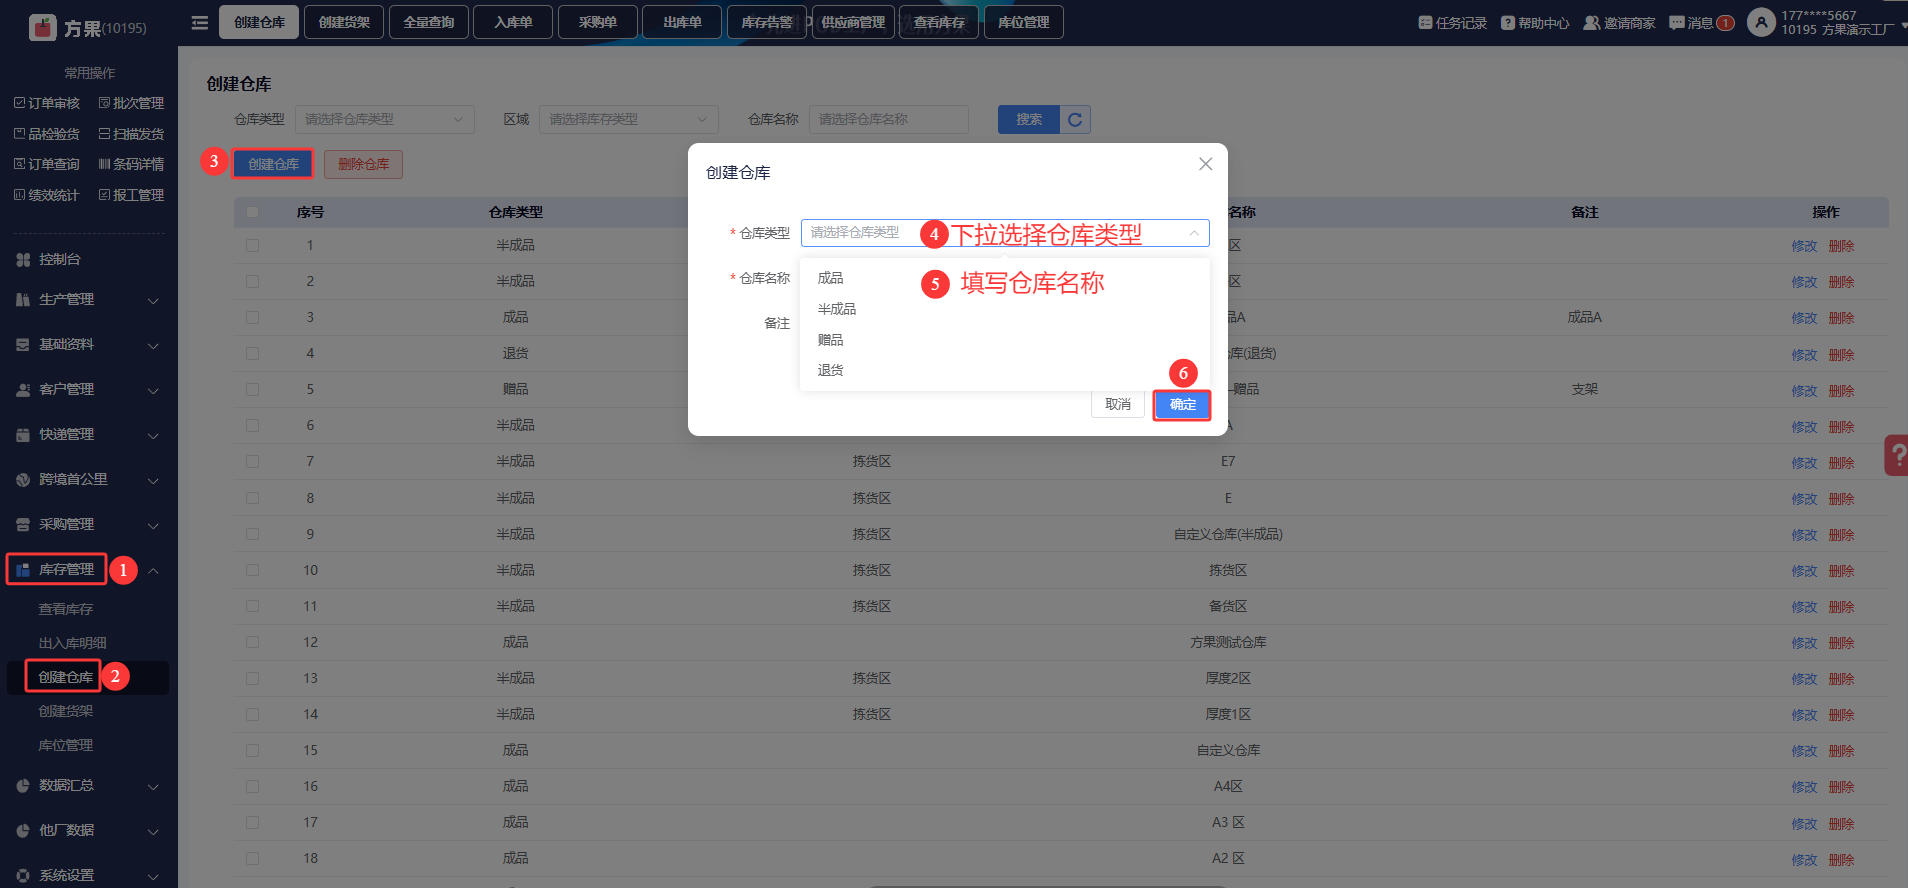Open 消息 messages icon

point(1677,23)
